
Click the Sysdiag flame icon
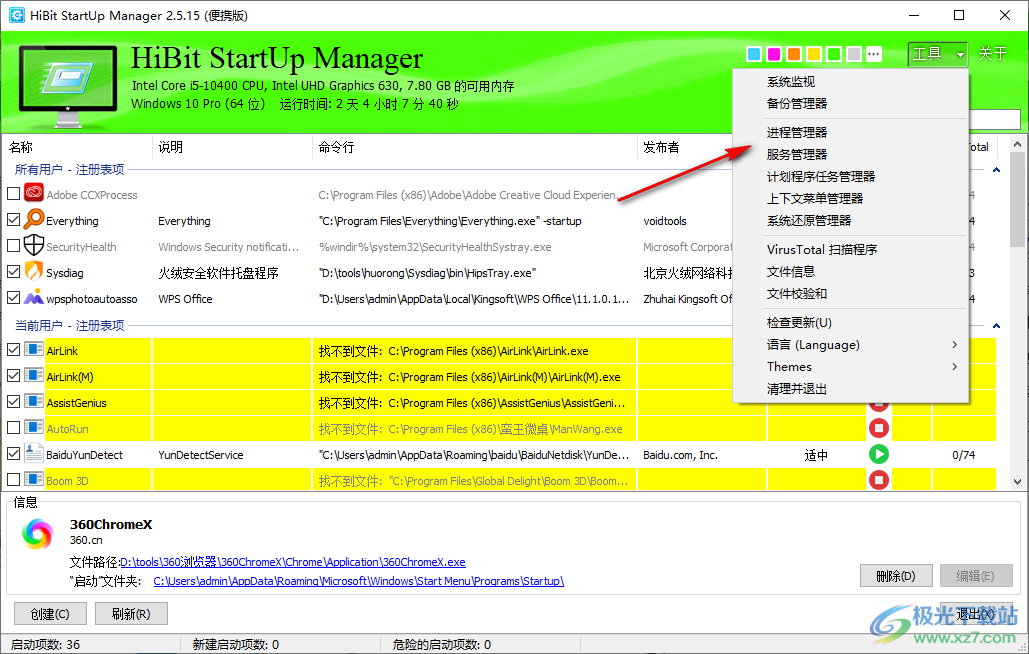[x=33, y=271]
